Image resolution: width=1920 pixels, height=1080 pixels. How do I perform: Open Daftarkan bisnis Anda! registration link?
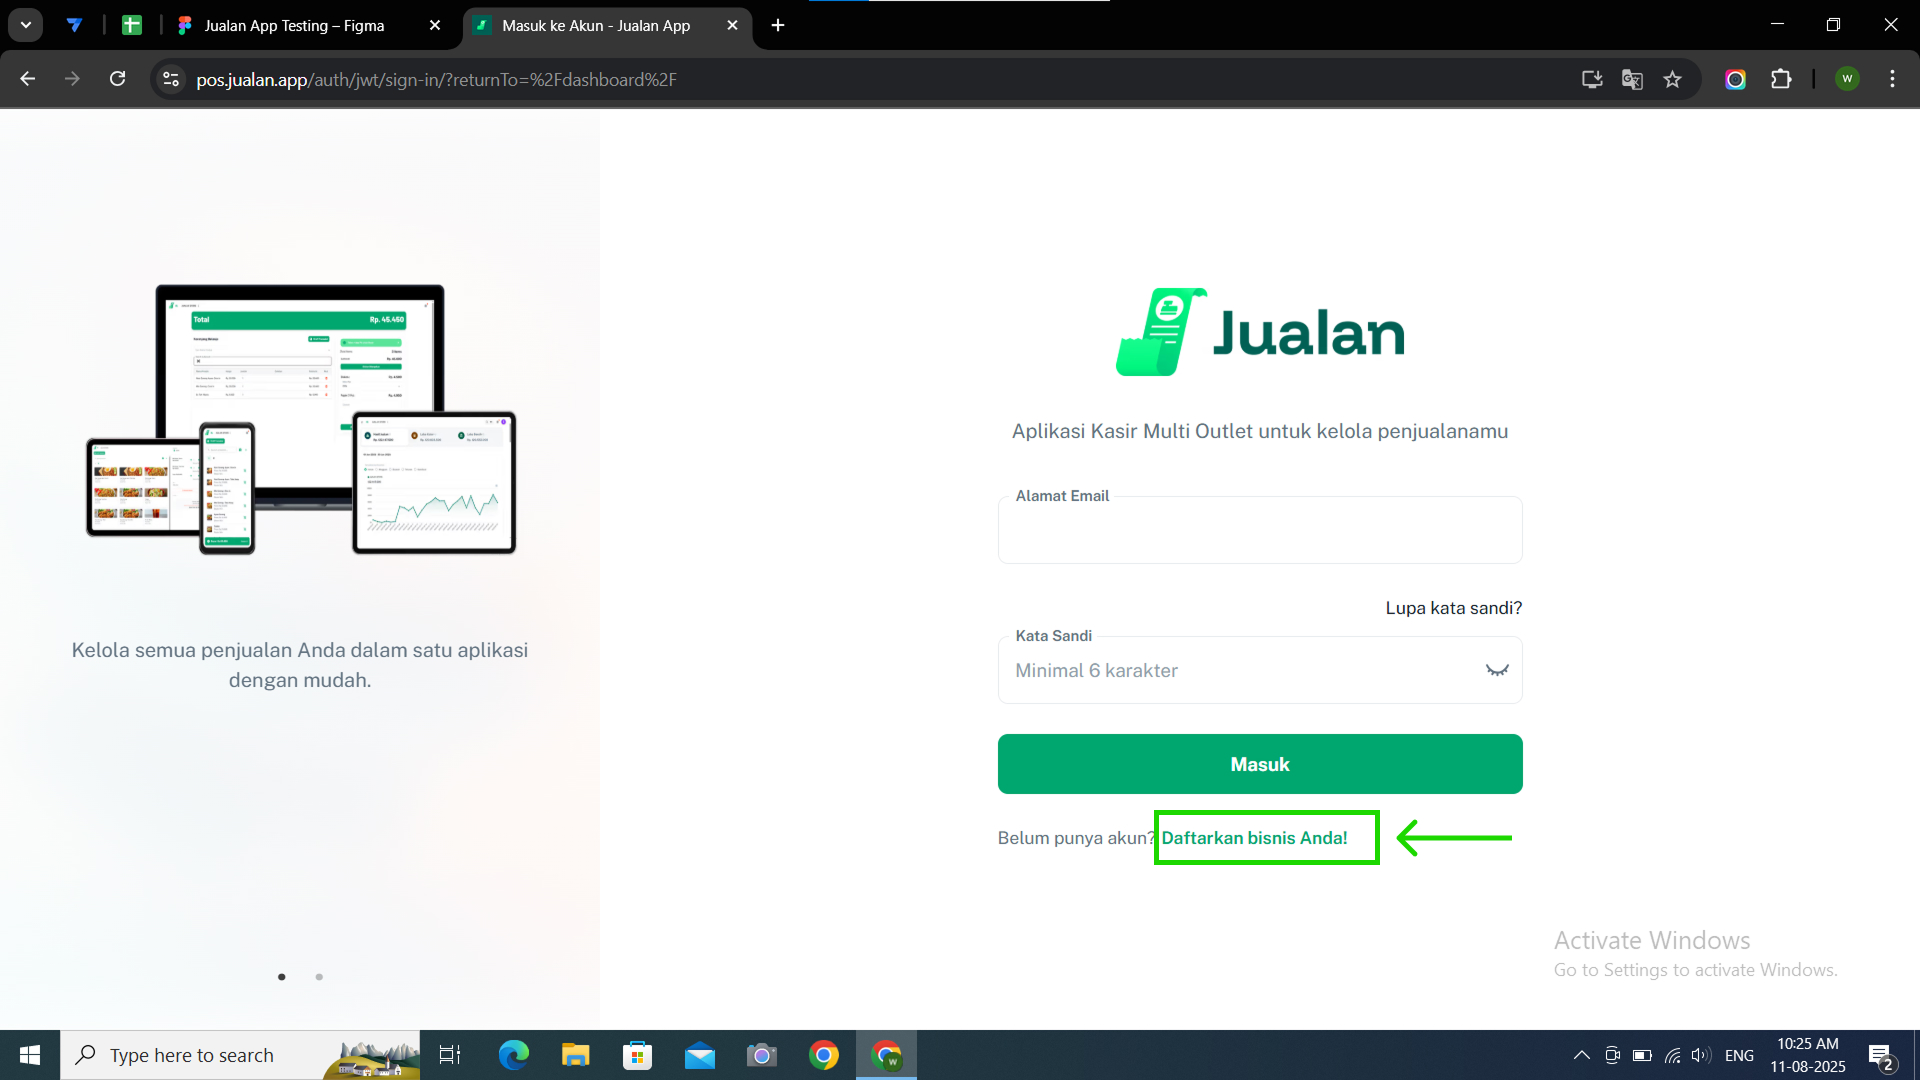tap(1254, 838)
